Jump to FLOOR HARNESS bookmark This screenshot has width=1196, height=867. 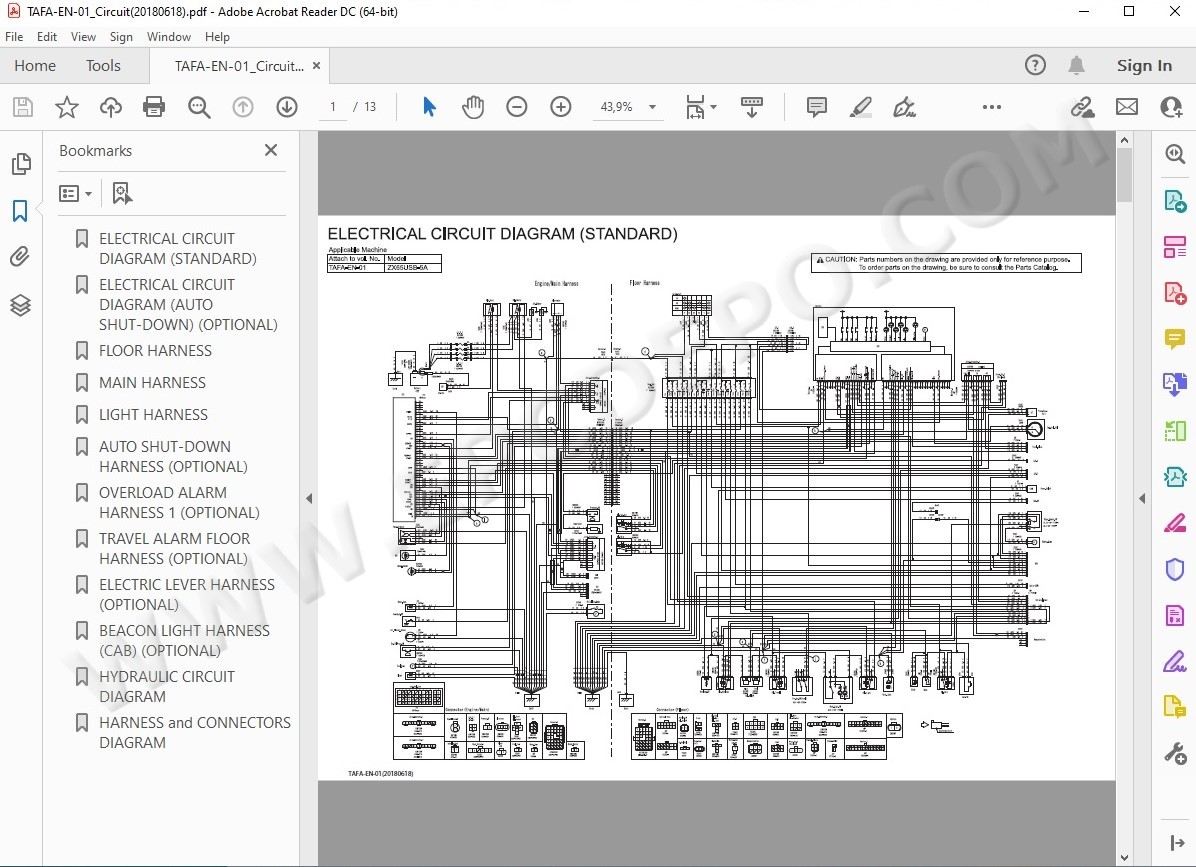coord(156,351)
